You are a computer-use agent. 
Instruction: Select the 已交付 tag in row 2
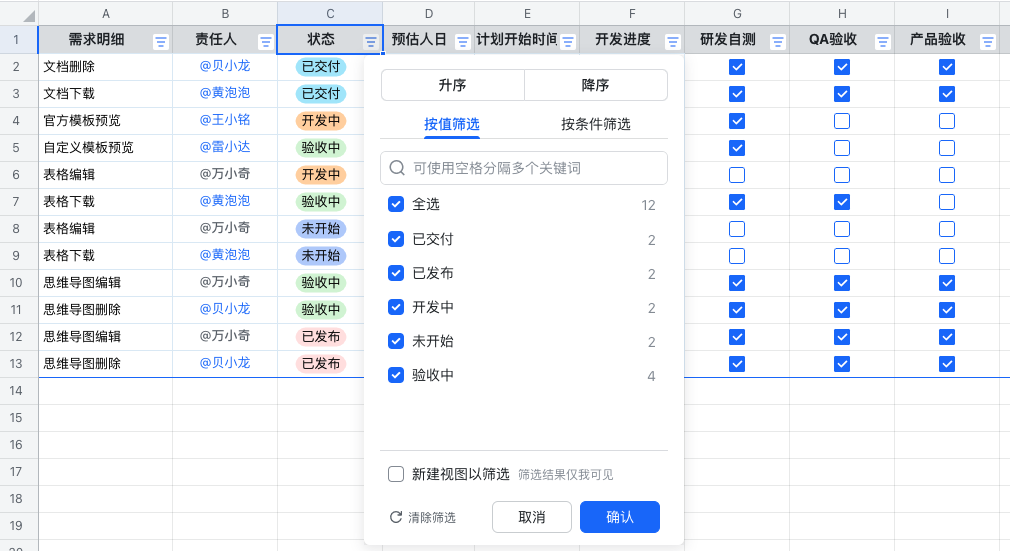[321, 66]
